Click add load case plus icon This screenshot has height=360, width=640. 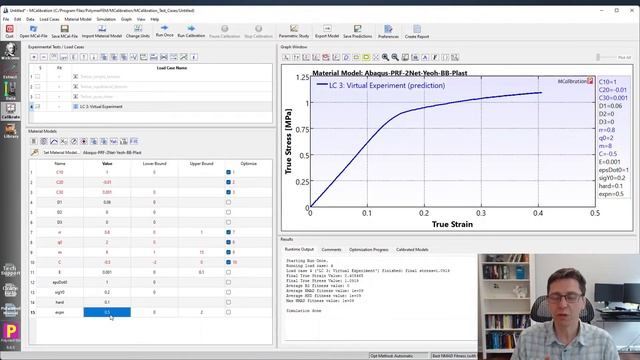tap(34, 57)
